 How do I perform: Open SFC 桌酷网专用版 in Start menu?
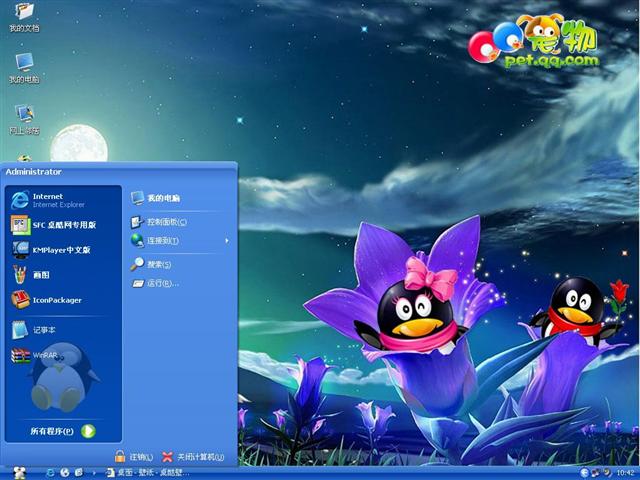(63, 225)
